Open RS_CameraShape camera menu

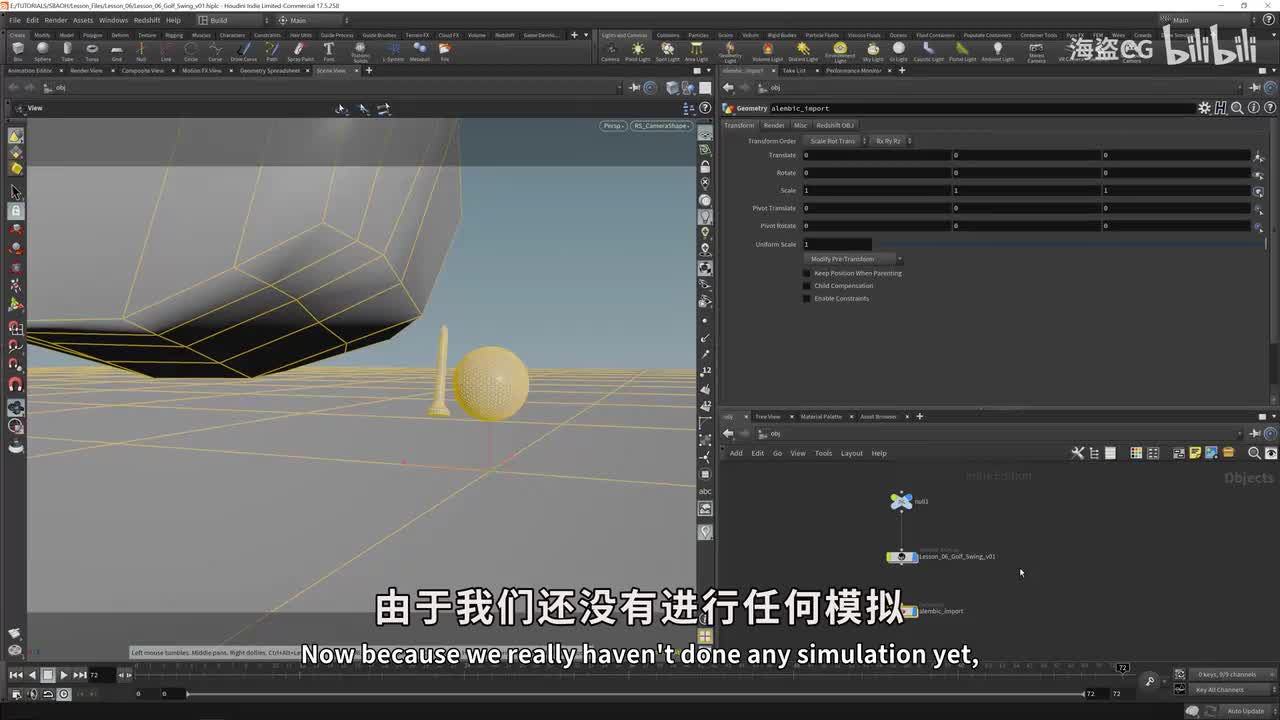662,126
